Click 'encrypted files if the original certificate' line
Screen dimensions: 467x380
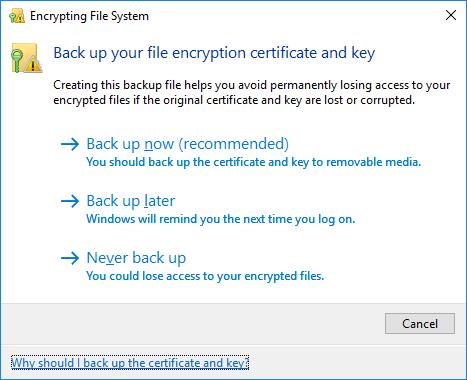(x=234, y=100)
